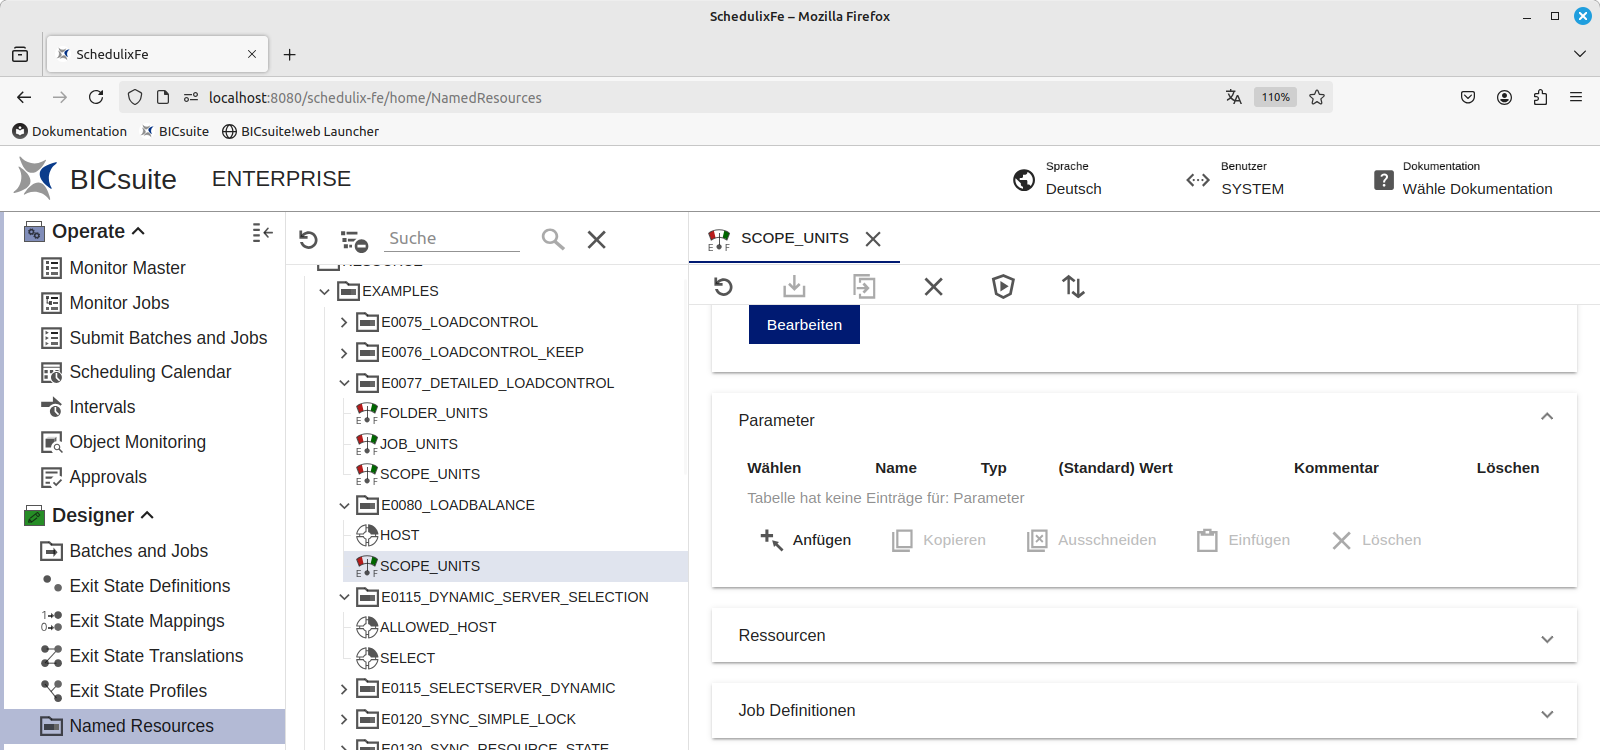Click the search magnifier icon
Image resolution: width=1600 pixels, height=750 pixels.
552,239
